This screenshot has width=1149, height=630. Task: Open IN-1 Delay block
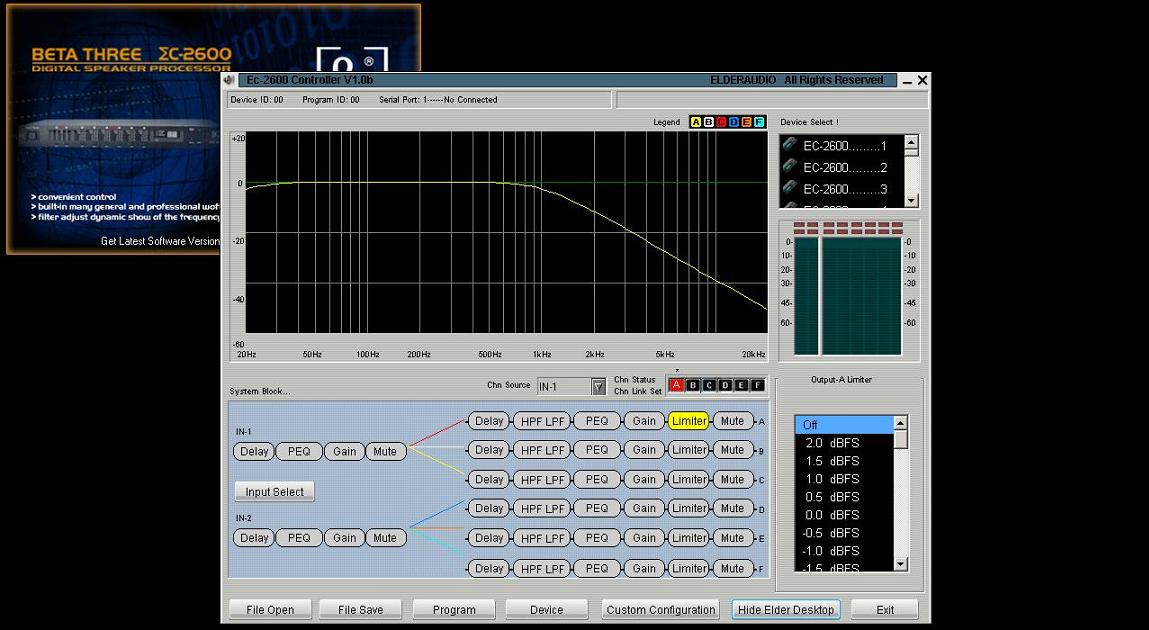pyautogui.click(x=254, y=451)
